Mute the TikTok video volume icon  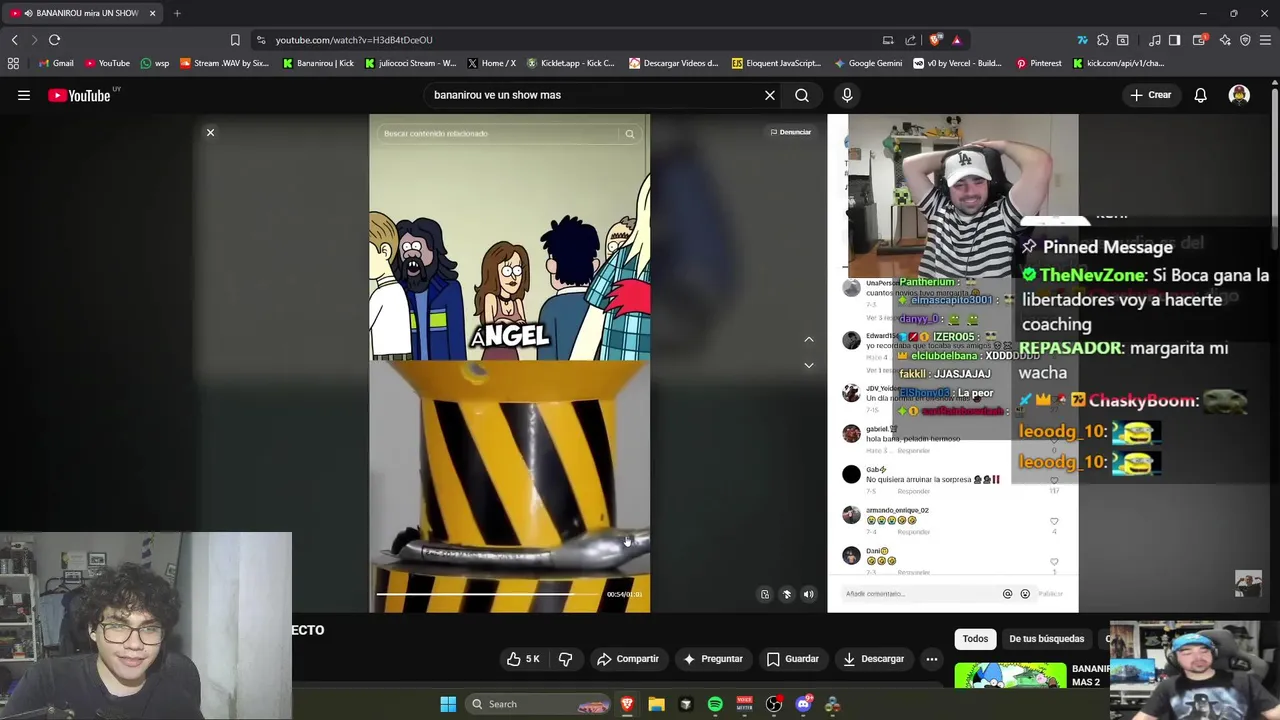click(809, 594)
